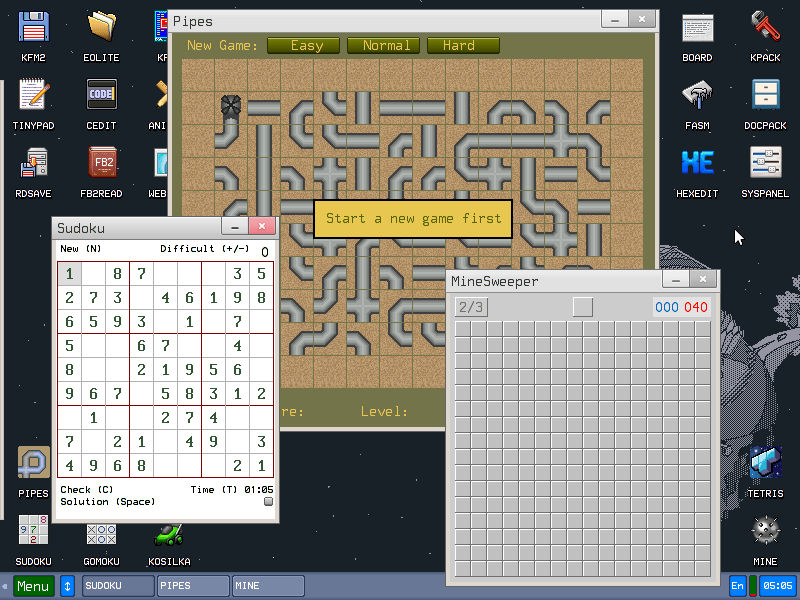Click the red 040 mine counter

click(696, 307)
